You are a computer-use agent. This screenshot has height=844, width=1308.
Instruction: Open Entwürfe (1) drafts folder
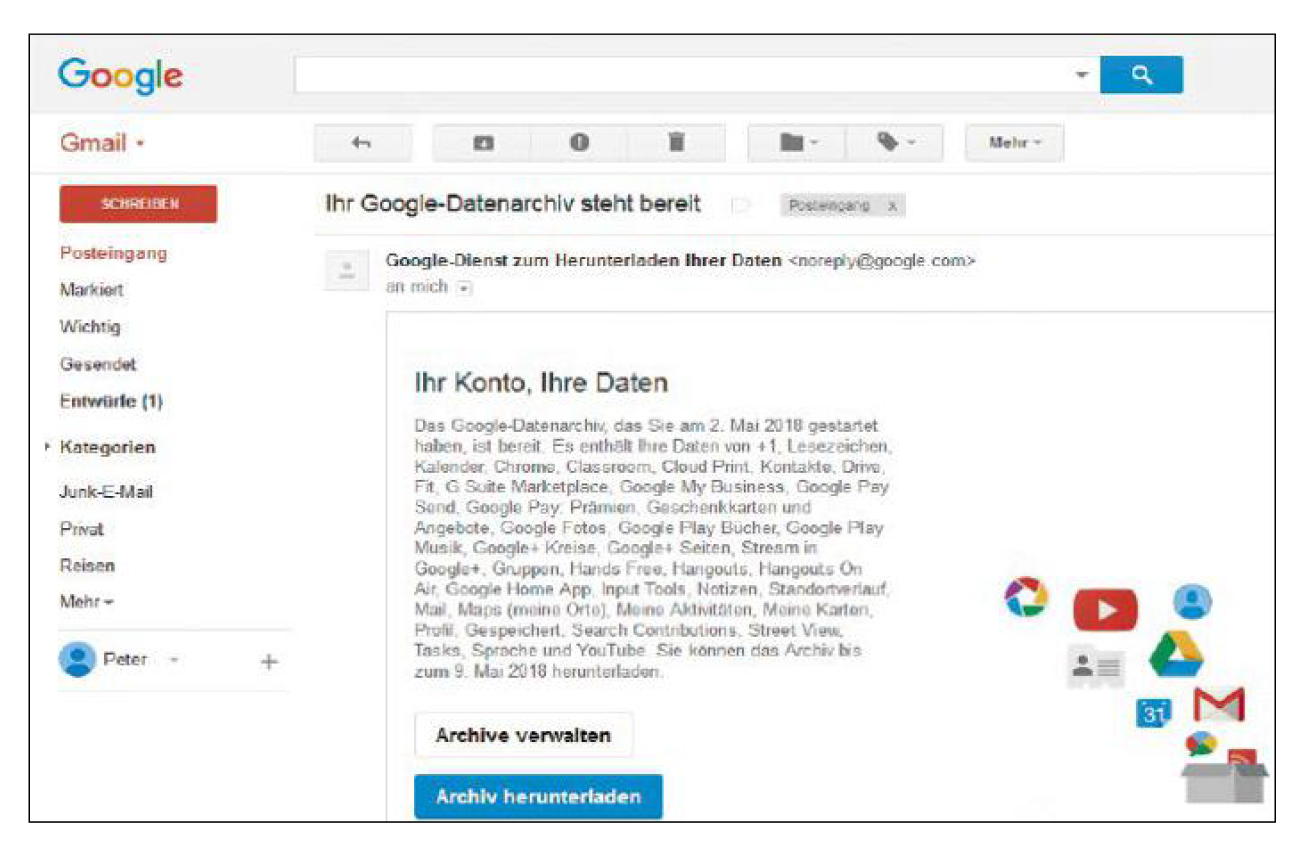pyautogui.click(x=111, y=402)
